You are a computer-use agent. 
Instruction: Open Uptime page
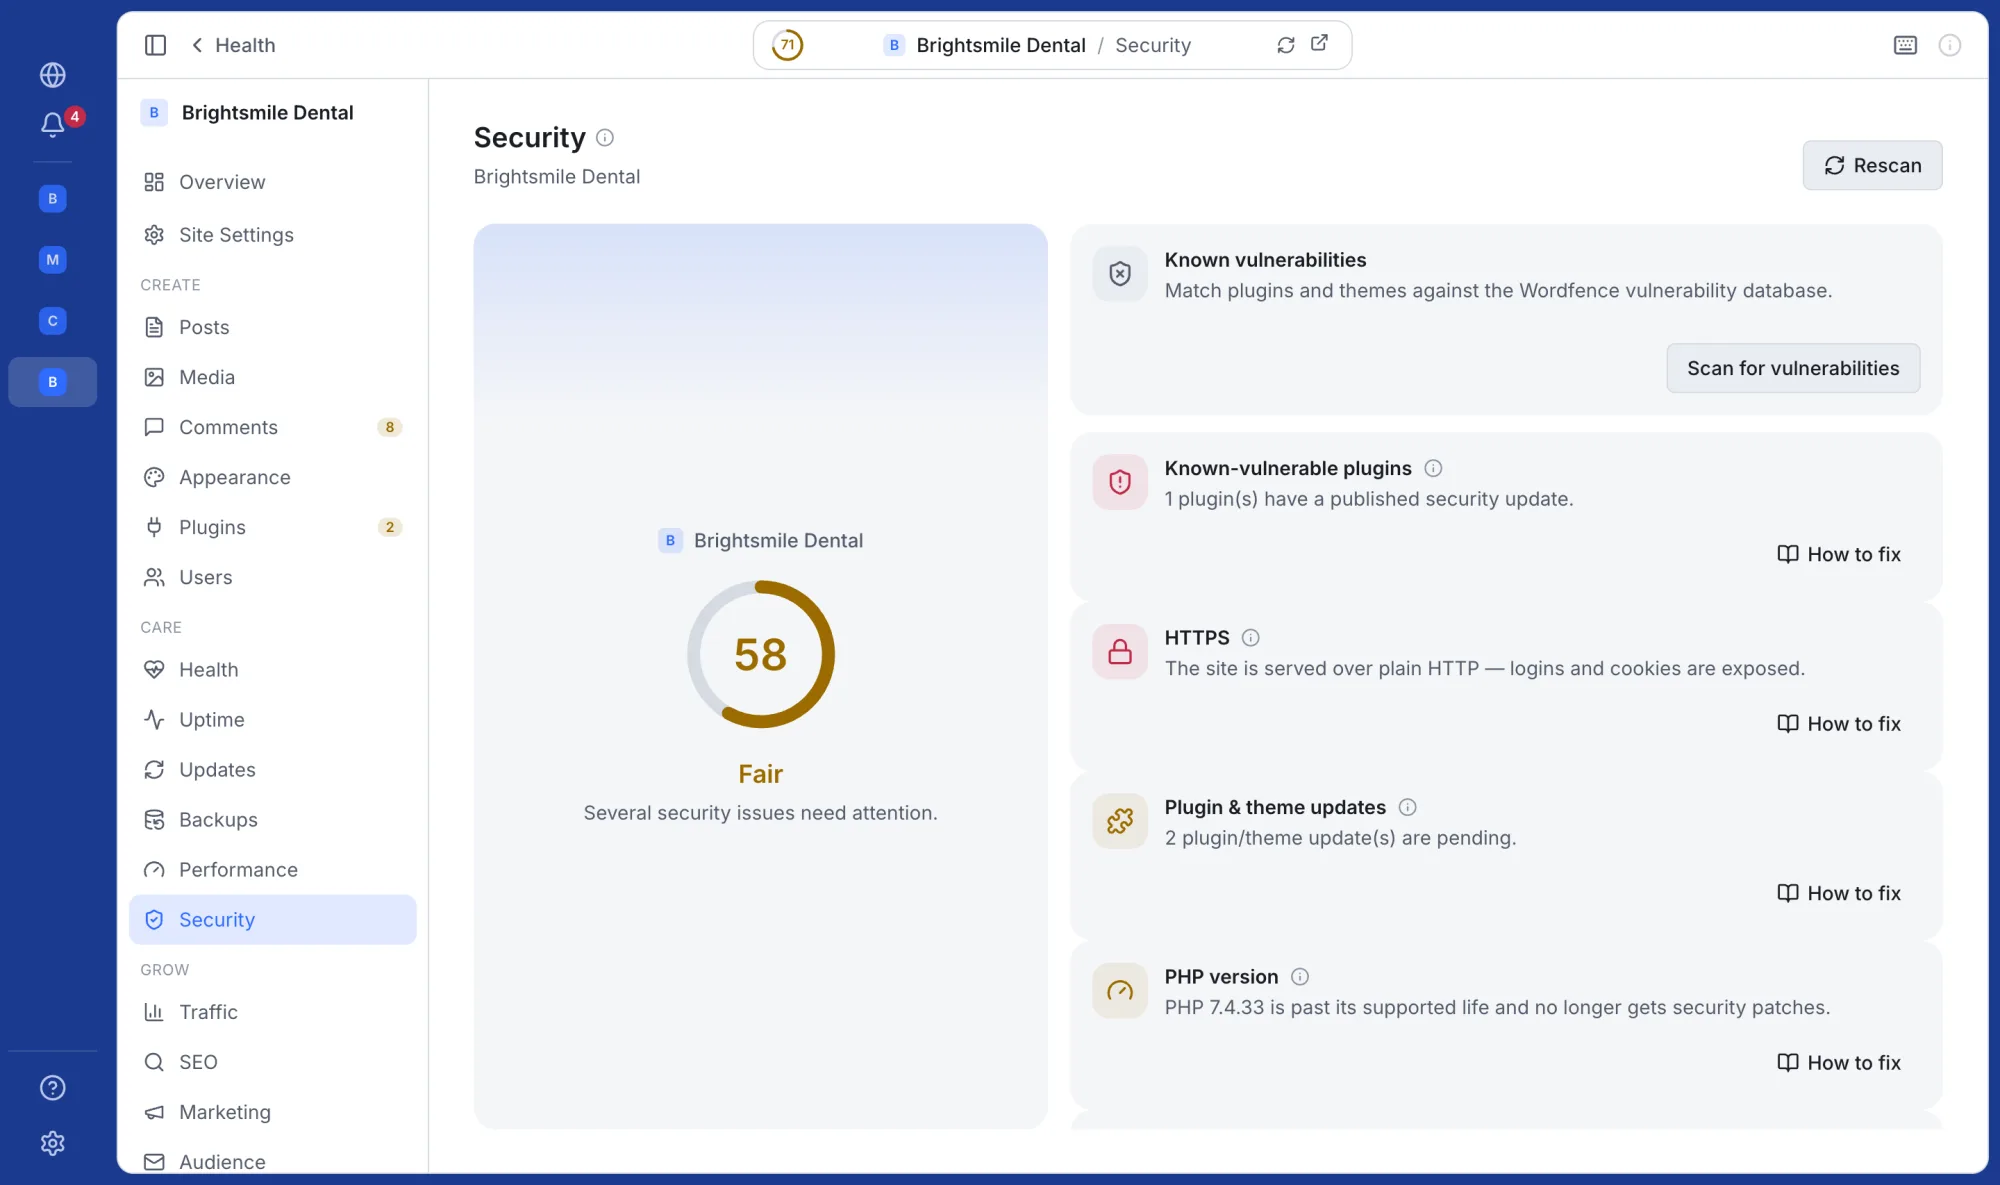(273, 720)
